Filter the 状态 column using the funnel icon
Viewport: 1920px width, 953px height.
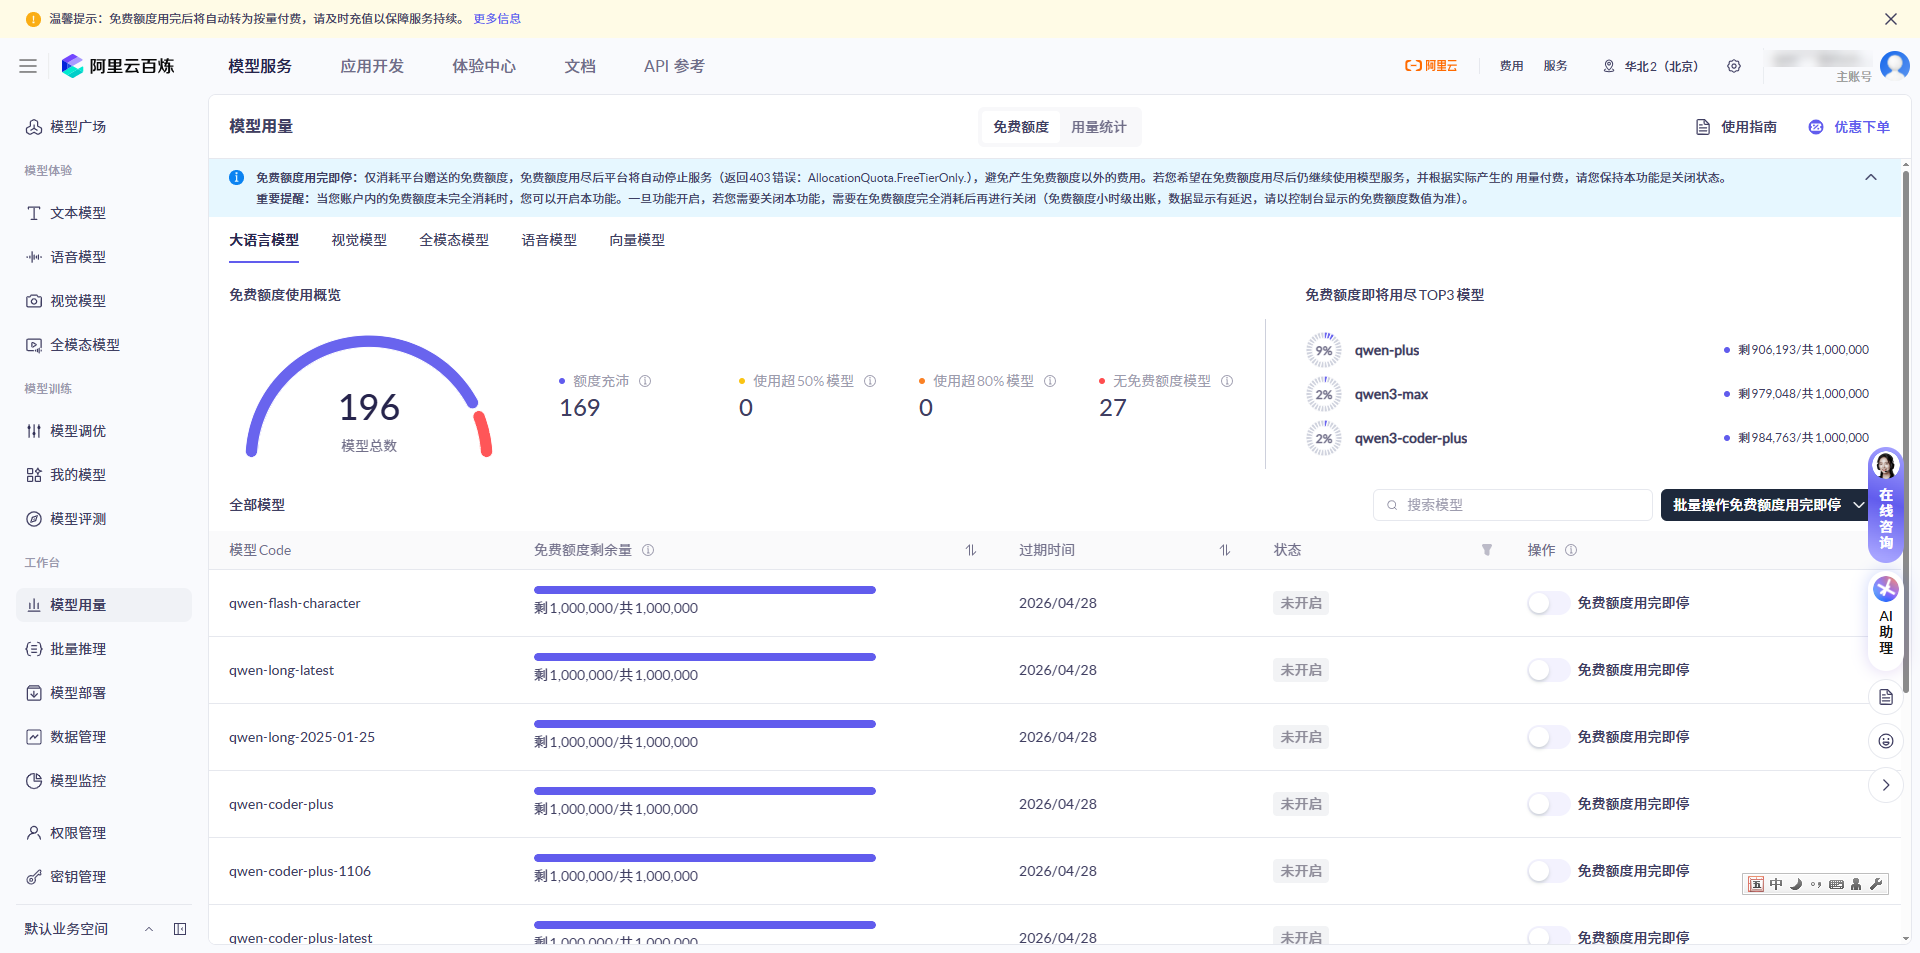[1487, 550]
